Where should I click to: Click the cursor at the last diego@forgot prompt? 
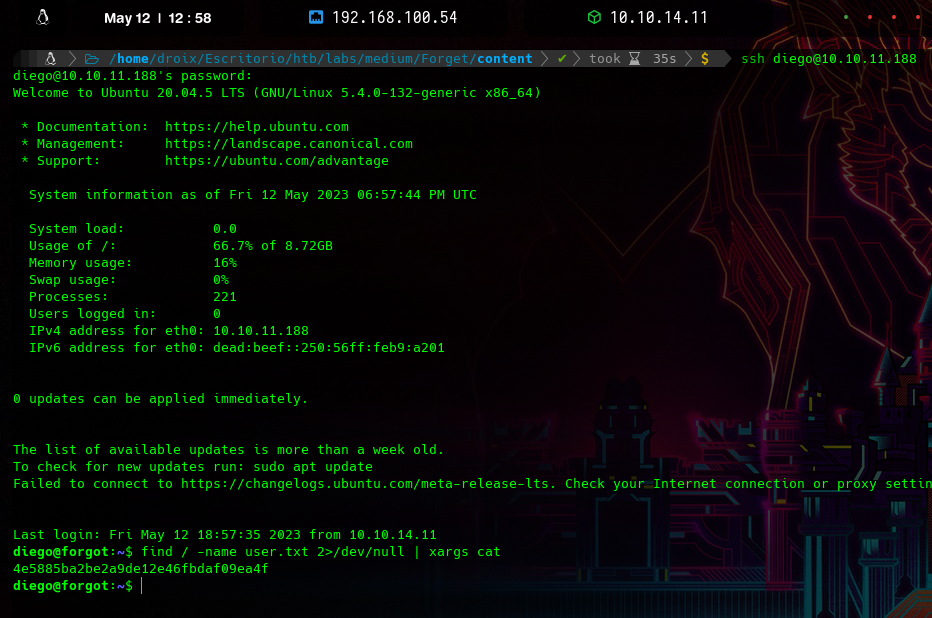pyautogui.click(x=142, y=586)
